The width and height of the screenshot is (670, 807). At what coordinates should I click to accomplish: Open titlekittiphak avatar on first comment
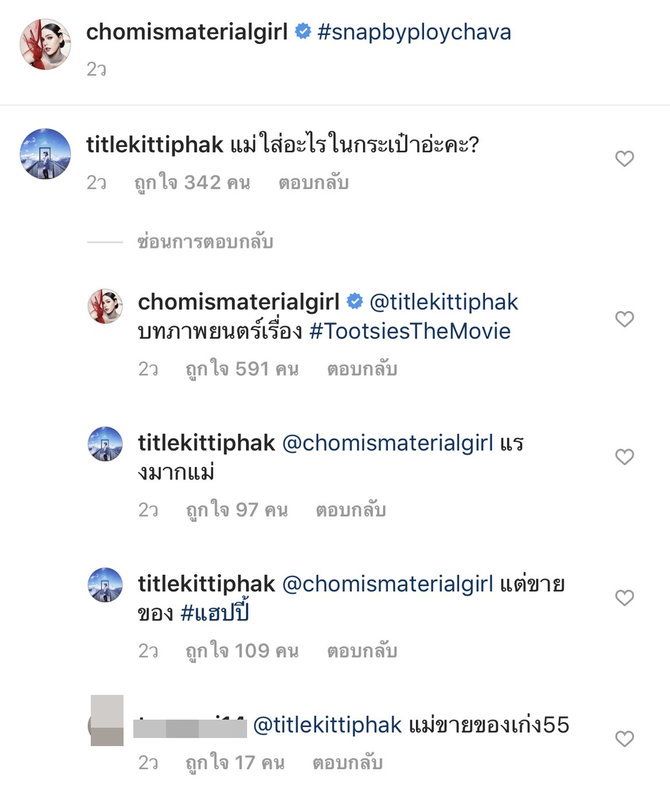point(45,153)
